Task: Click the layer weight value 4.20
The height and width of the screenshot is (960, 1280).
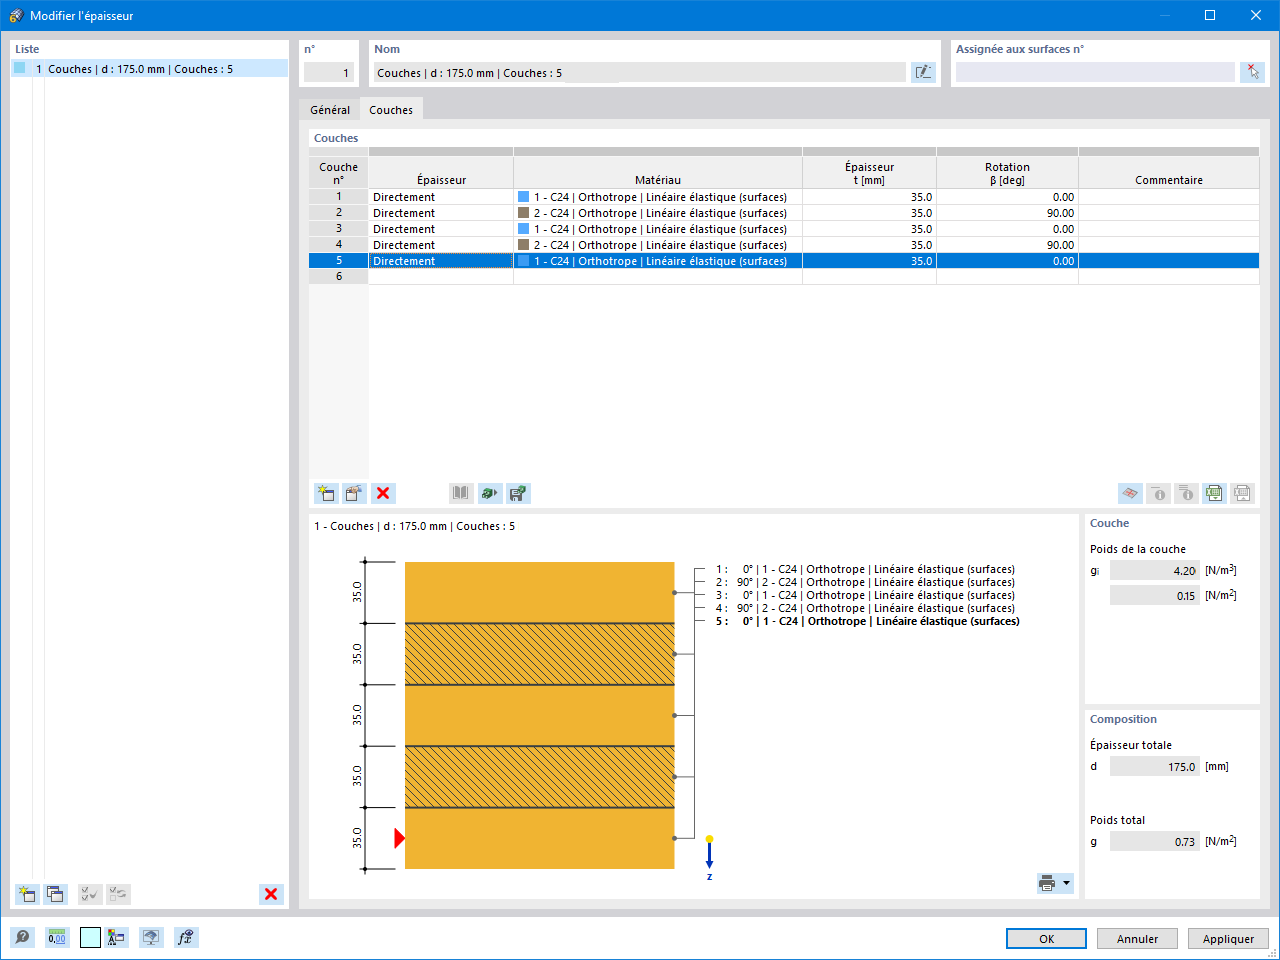Action: tap(1155, 571)
